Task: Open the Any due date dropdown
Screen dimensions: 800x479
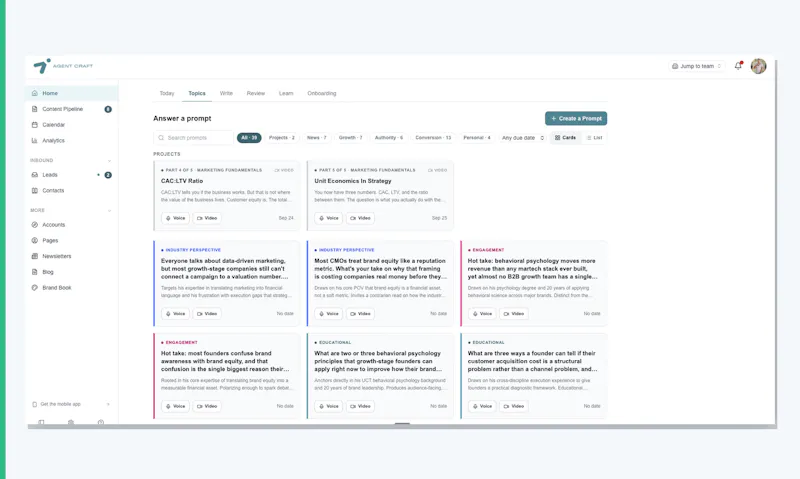Action: pos(523,138)
